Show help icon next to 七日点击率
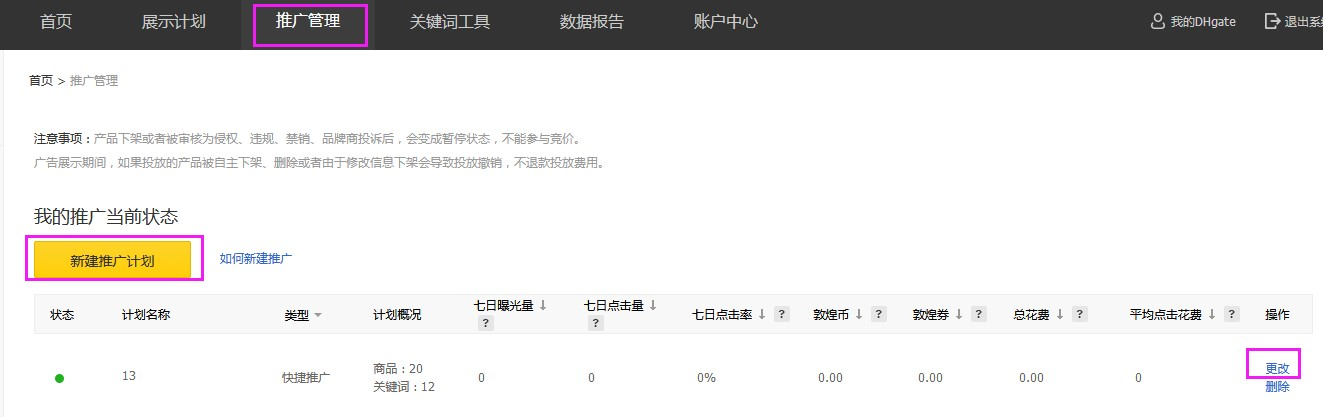This screenshot has width=1323, height=417. (782, 314)
